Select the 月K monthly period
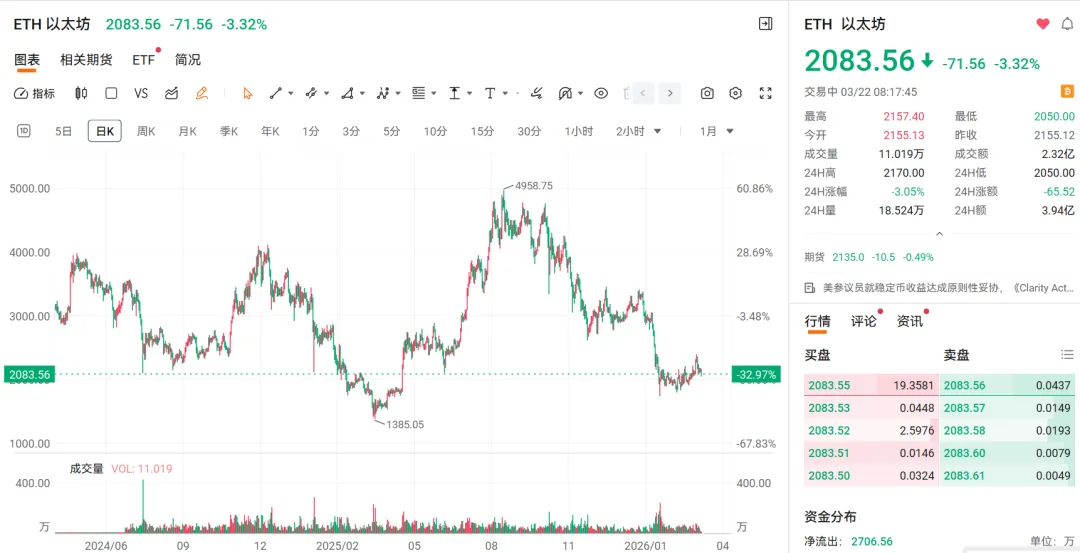The height and width of the screenshot is (553, 1080). tap(187, 132)
